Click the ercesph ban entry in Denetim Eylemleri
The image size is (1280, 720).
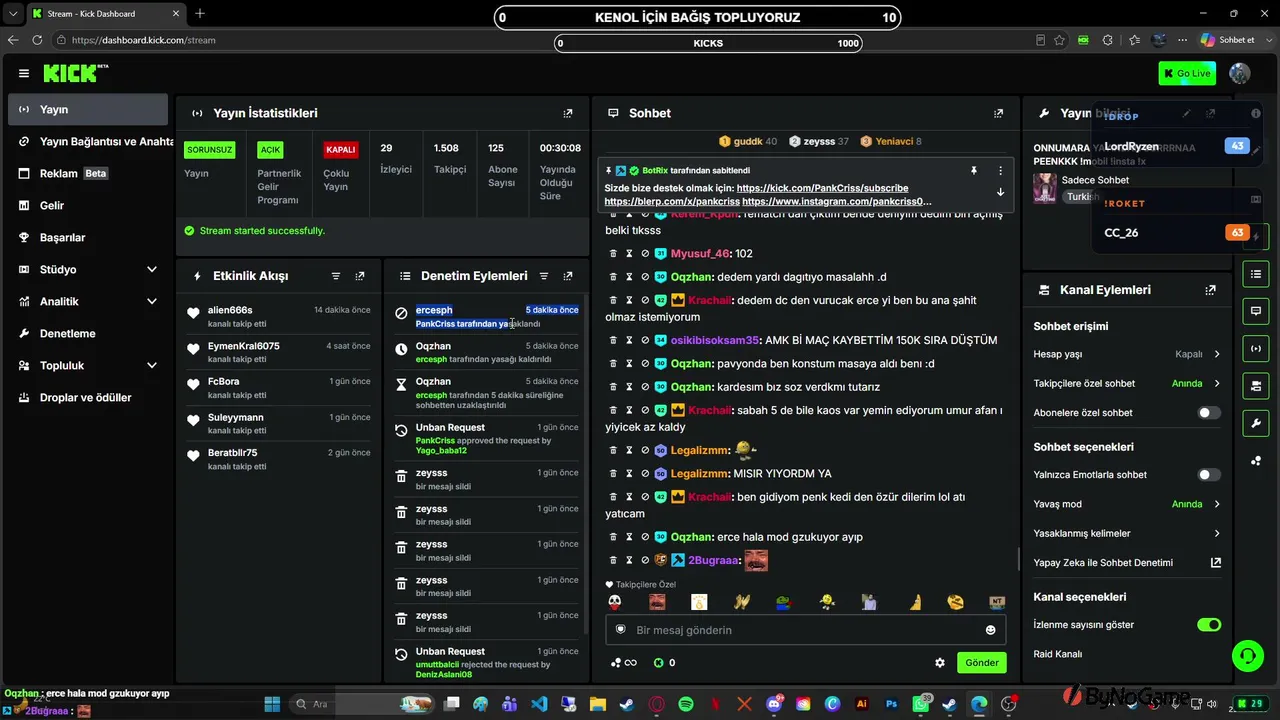(x=486, y=316)
